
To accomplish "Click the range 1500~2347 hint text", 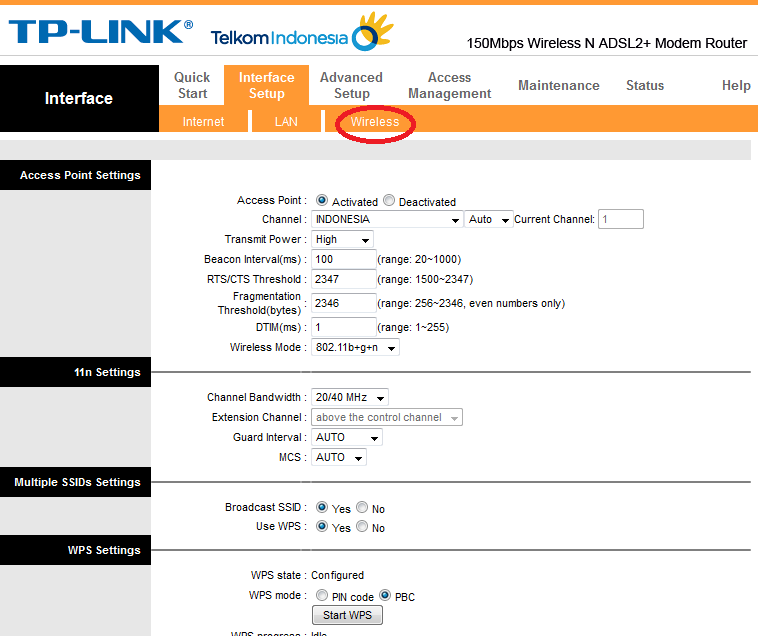I will coord(425,279).
